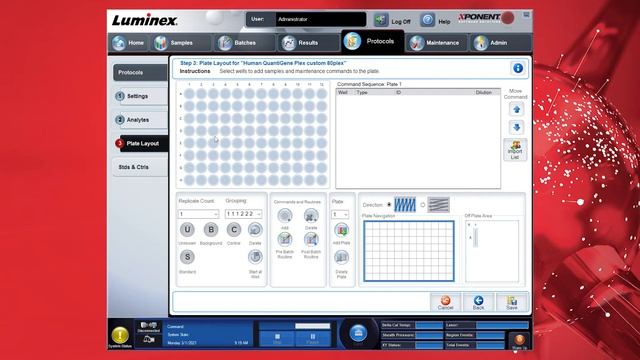Click the Cancel button

click(445, 302)
